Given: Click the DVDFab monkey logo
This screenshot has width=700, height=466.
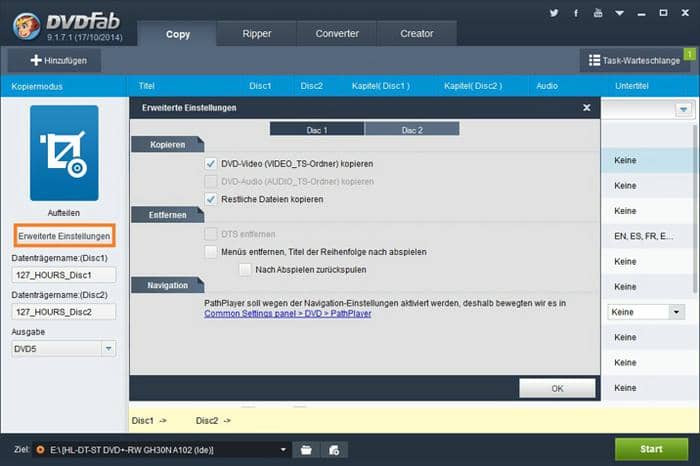Looking at the screenshot, I should tap(26, 26).
